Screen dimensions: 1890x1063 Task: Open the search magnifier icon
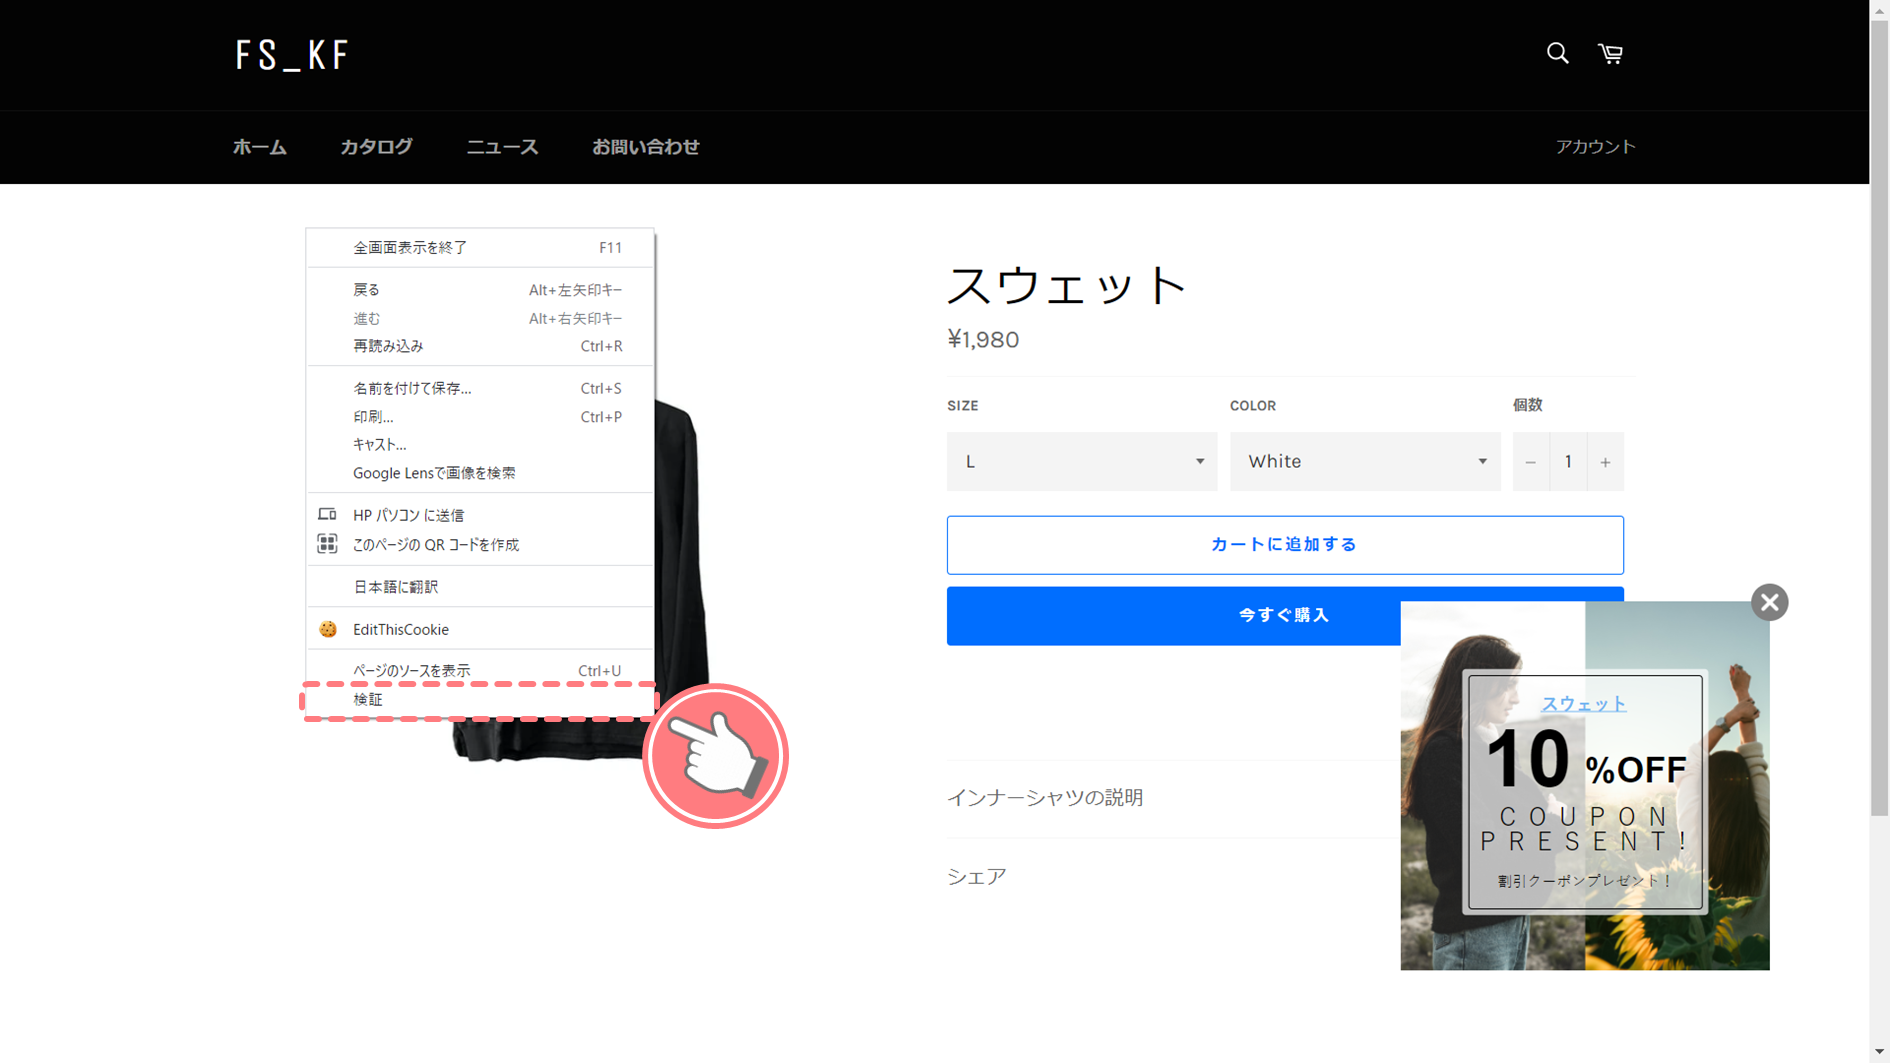click(x=1557, y=53)
